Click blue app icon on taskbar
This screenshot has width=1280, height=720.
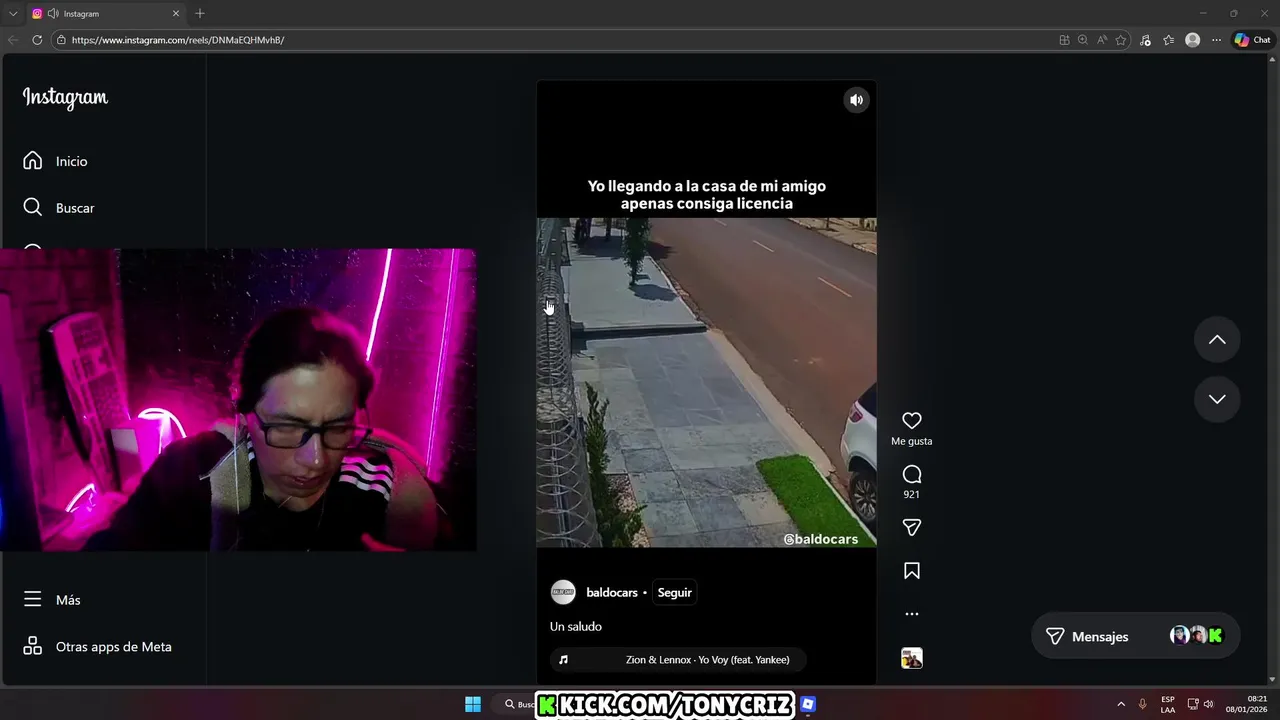coord(808,704)
